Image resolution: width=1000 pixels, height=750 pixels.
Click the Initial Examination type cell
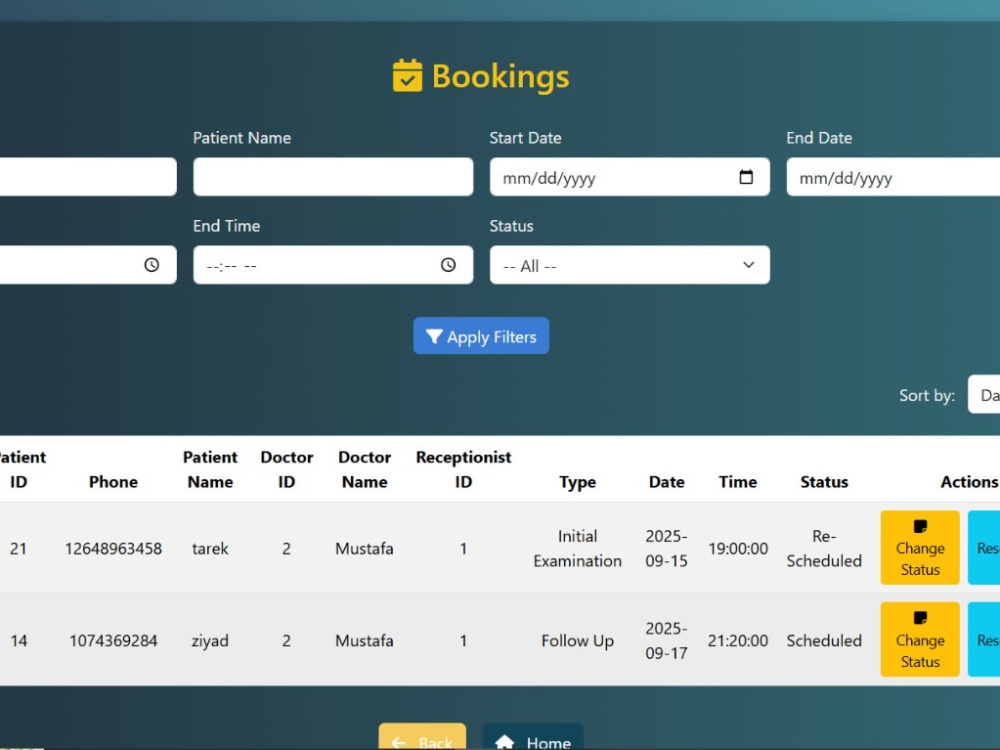[x=577, y=548]
